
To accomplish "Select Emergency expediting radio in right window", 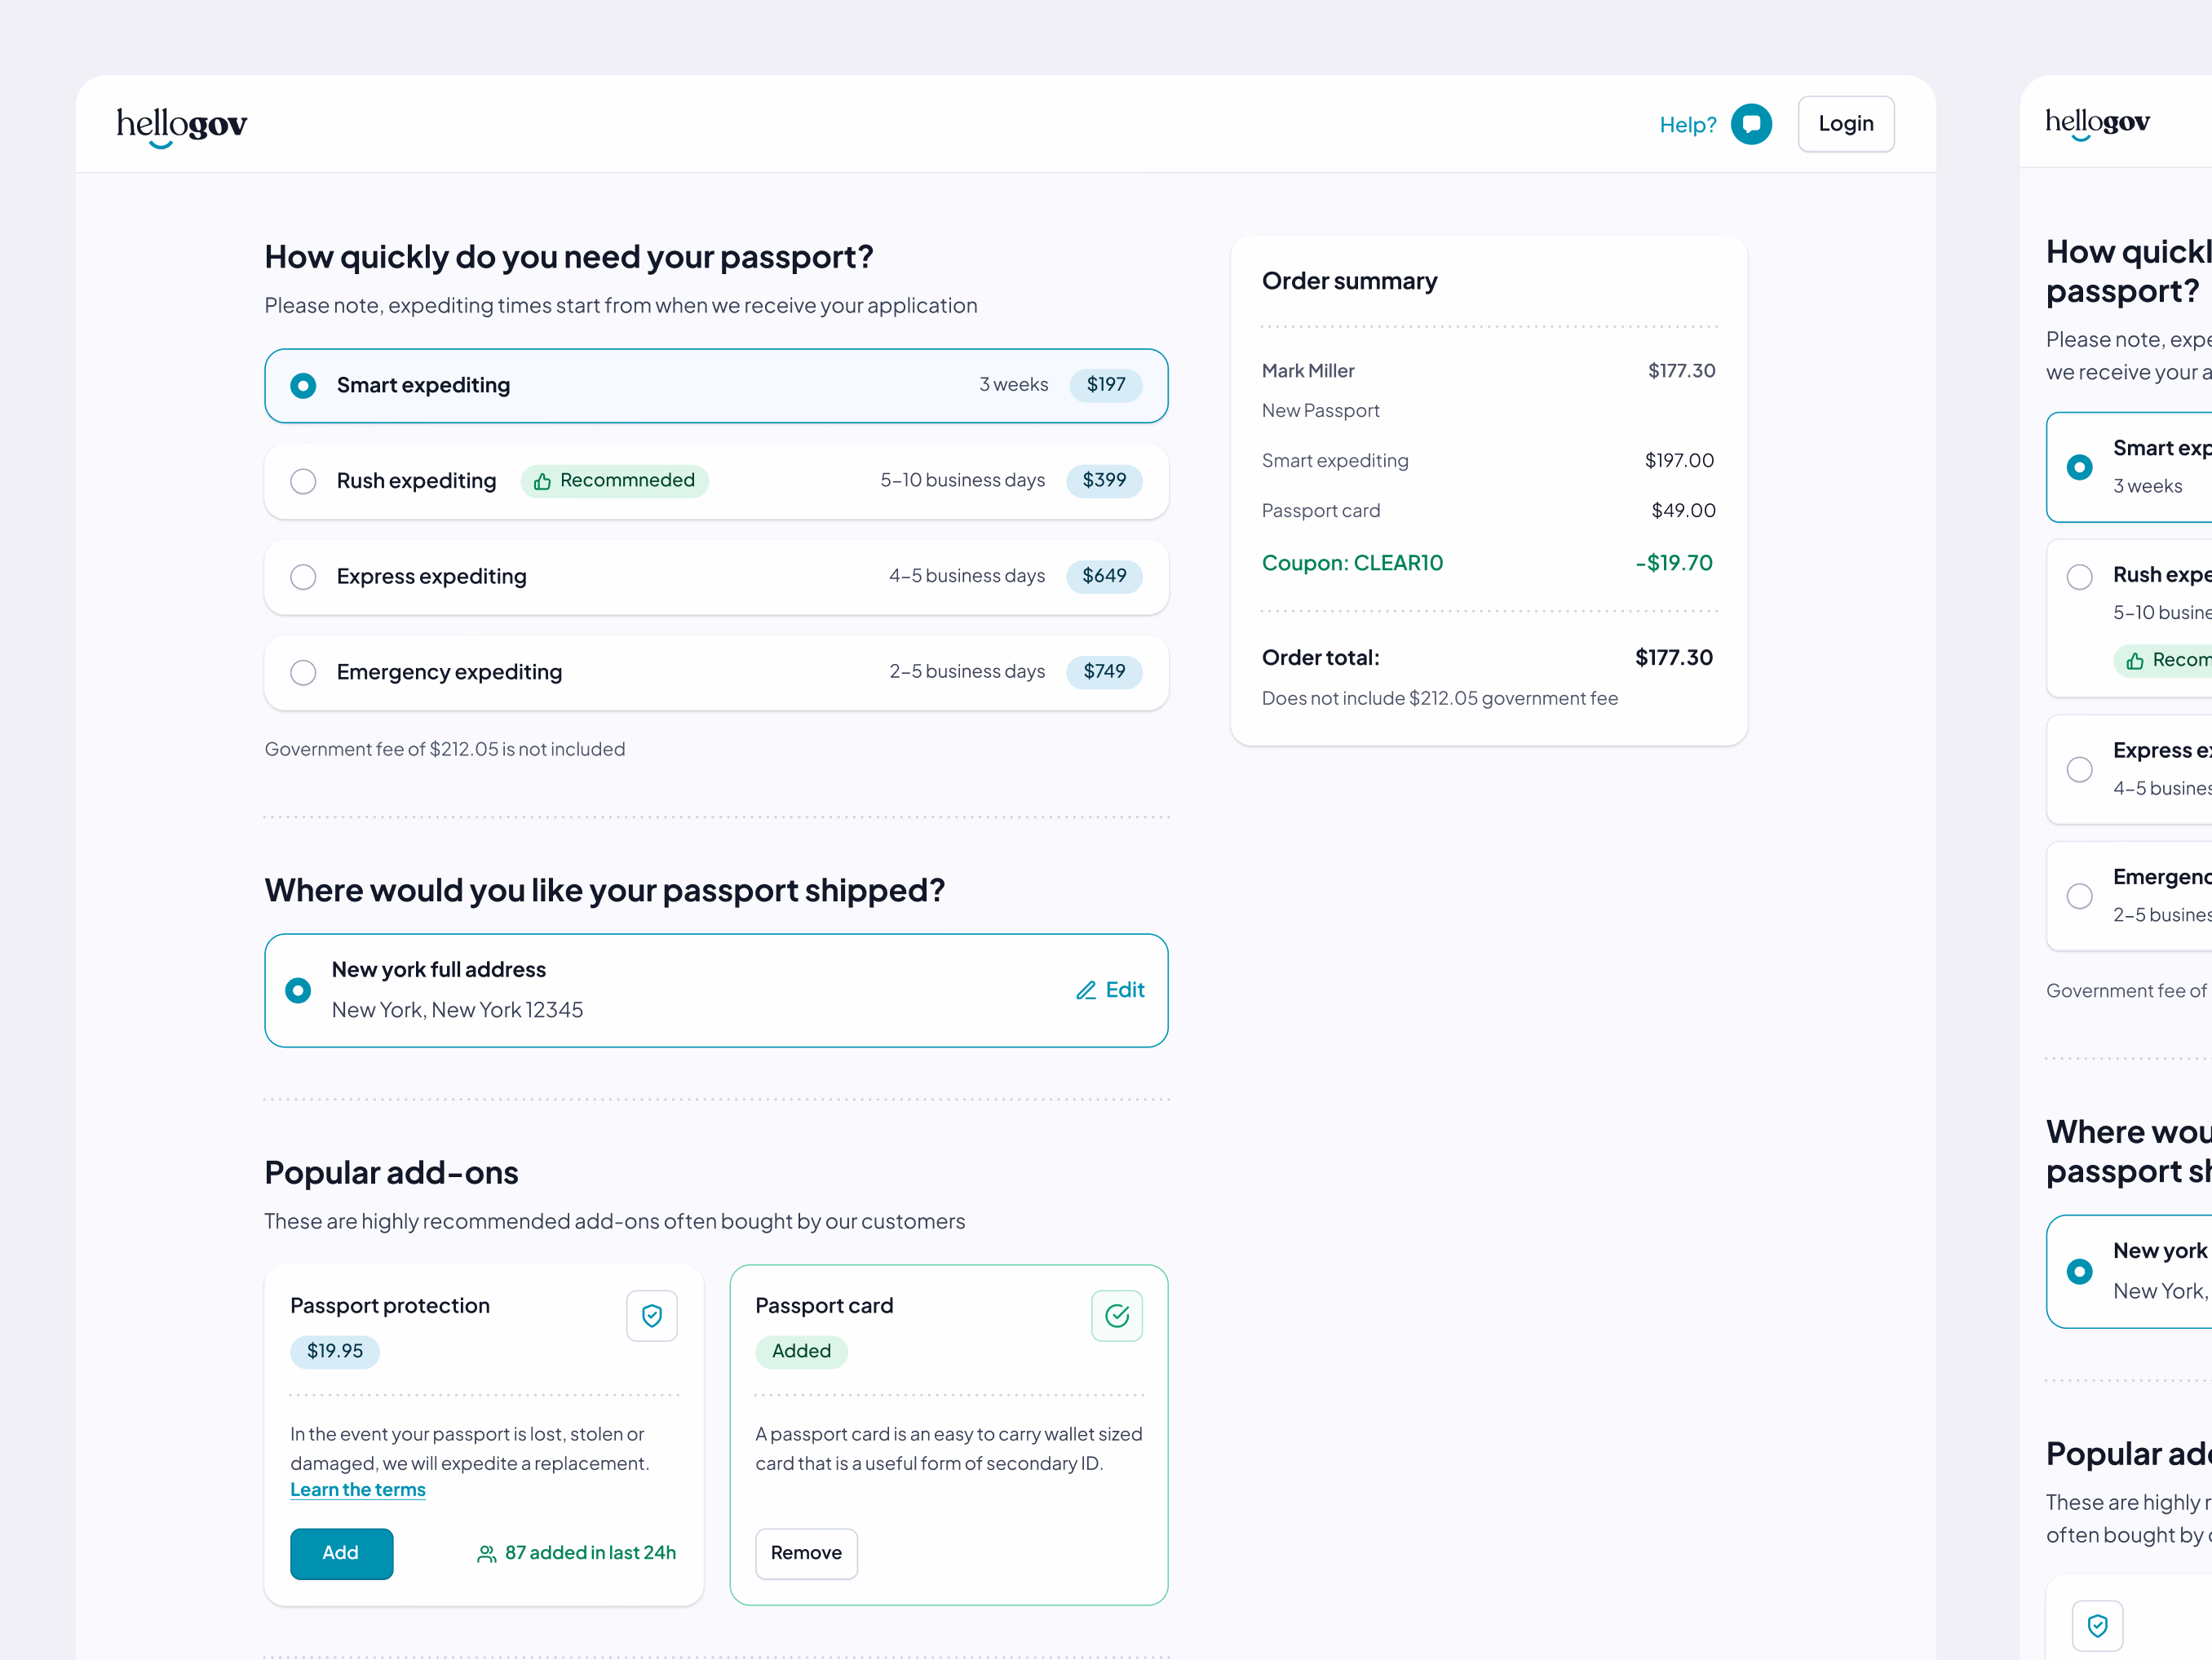I will [x=2080, y=896].
